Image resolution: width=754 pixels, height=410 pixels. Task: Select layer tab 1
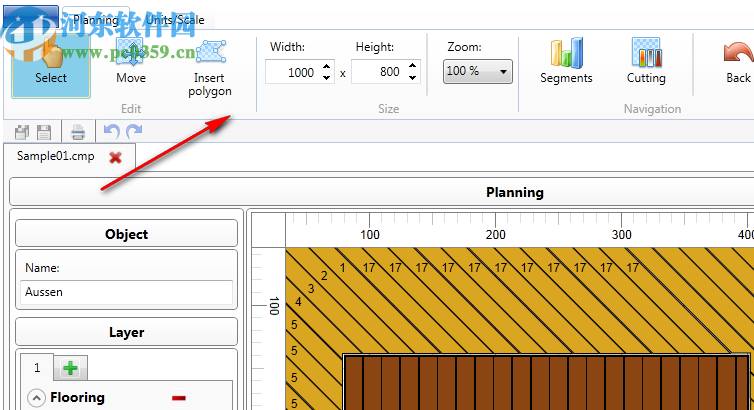click(37, 368)
